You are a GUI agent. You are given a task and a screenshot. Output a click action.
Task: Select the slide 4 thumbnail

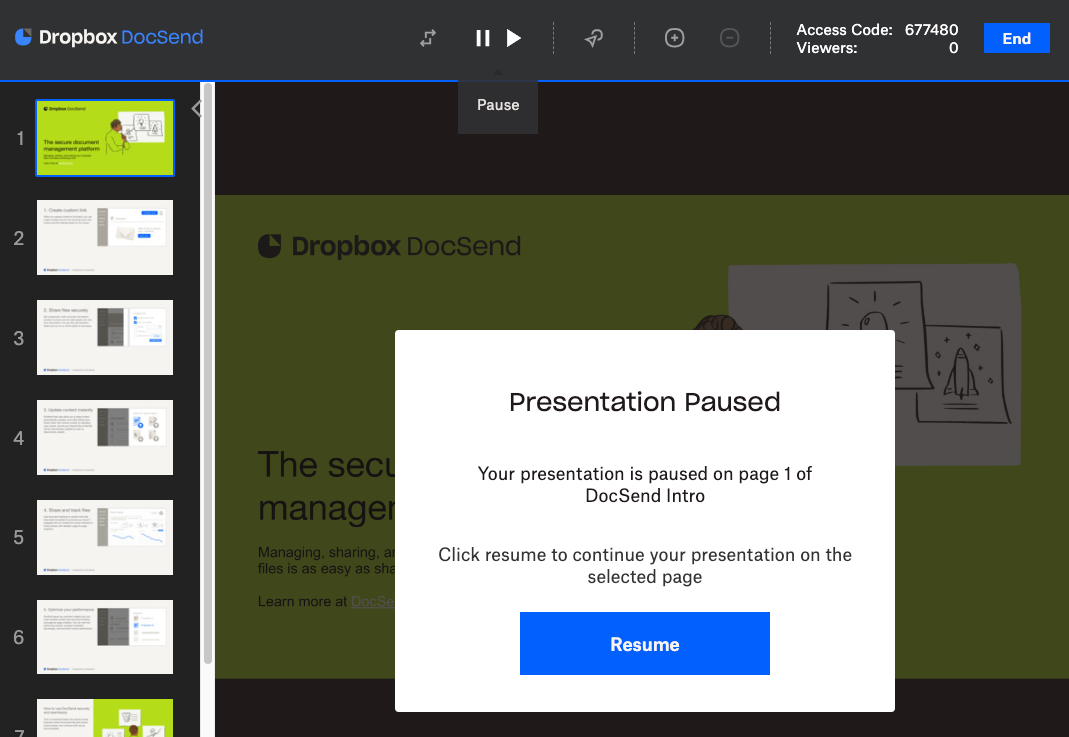(104, 437)
